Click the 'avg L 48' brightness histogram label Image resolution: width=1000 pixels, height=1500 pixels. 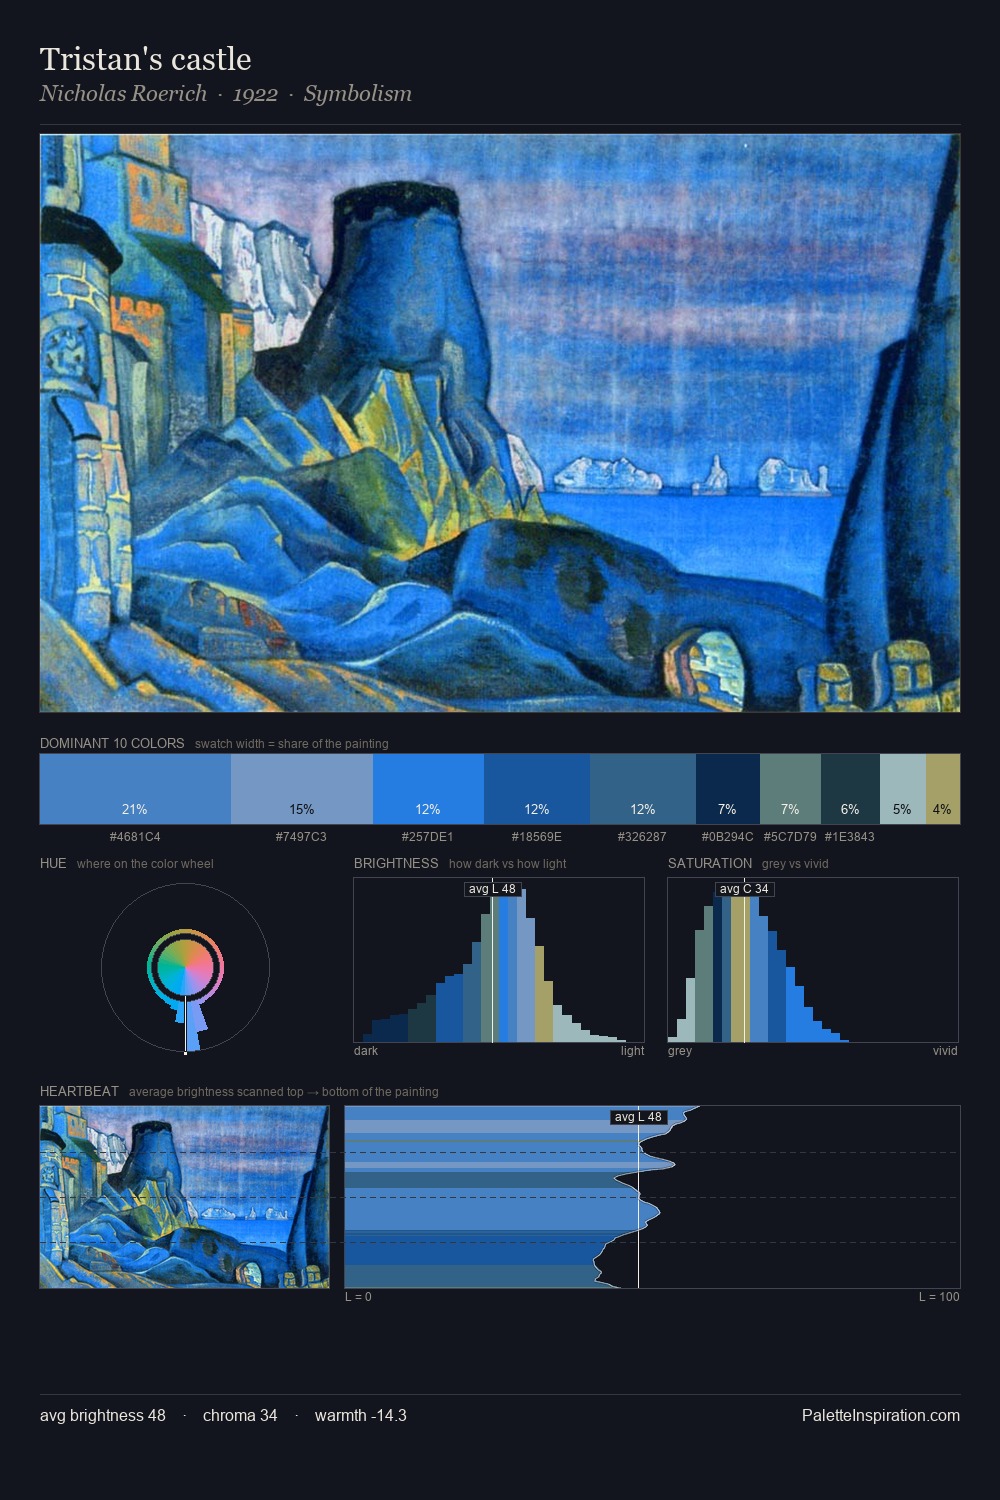(x=492, y=889)
